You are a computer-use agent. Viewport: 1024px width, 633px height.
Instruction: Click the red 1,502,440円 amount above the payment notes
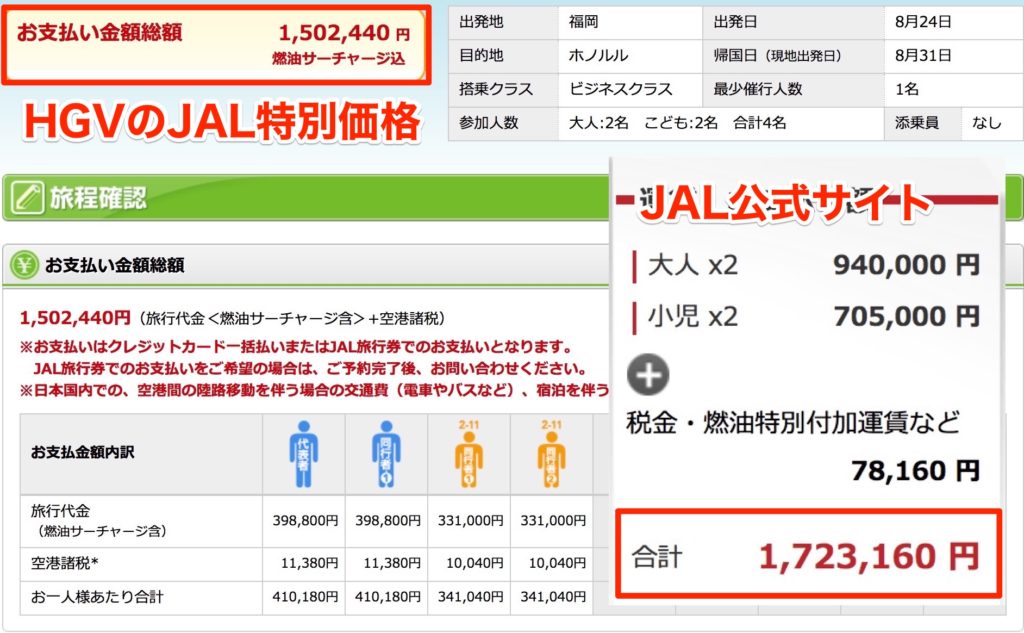pyautogui.click(x=75, y=318)
